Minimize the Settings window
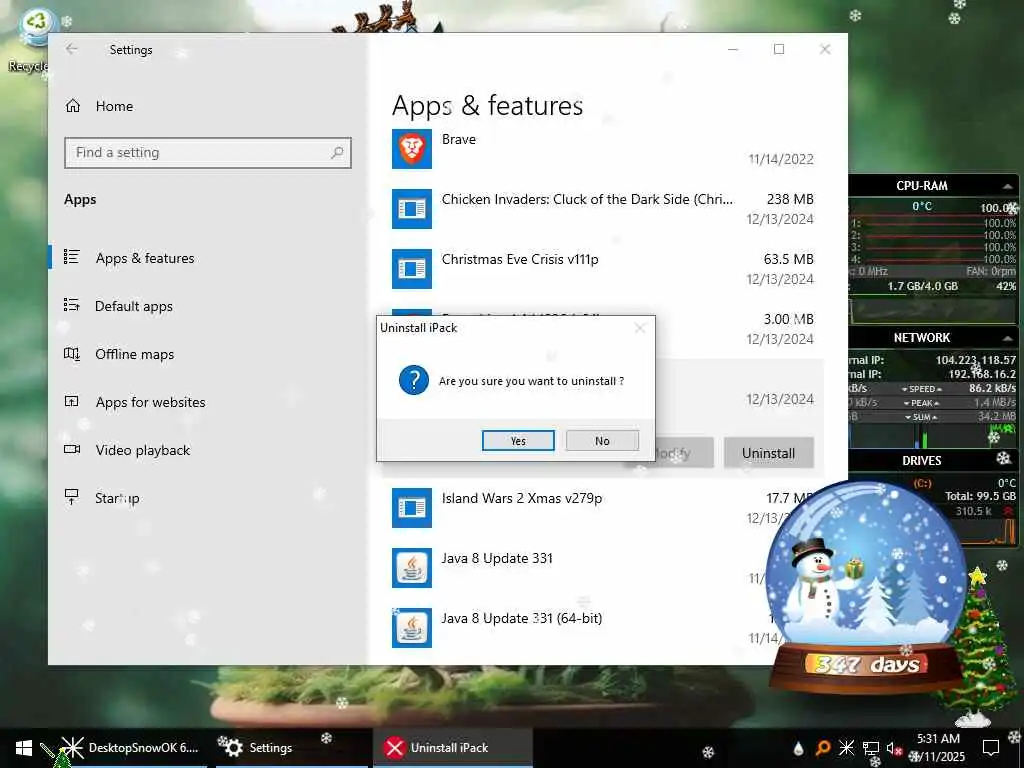The image size is (1024, 768). (733, 49)
